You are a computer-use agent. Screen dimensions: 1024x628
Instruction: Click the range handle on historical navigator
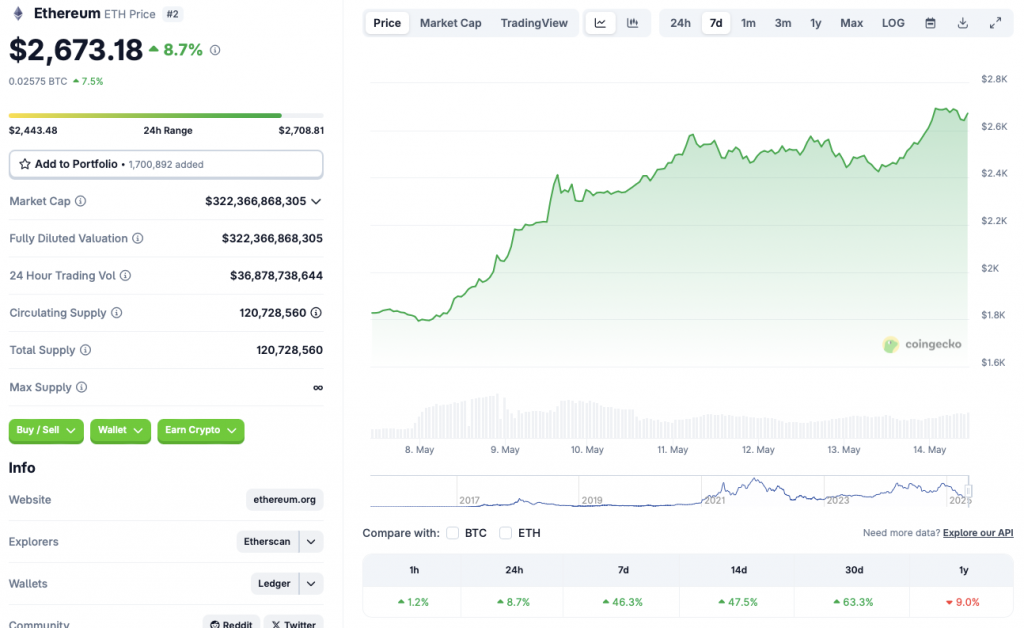[x=969, y=491]
